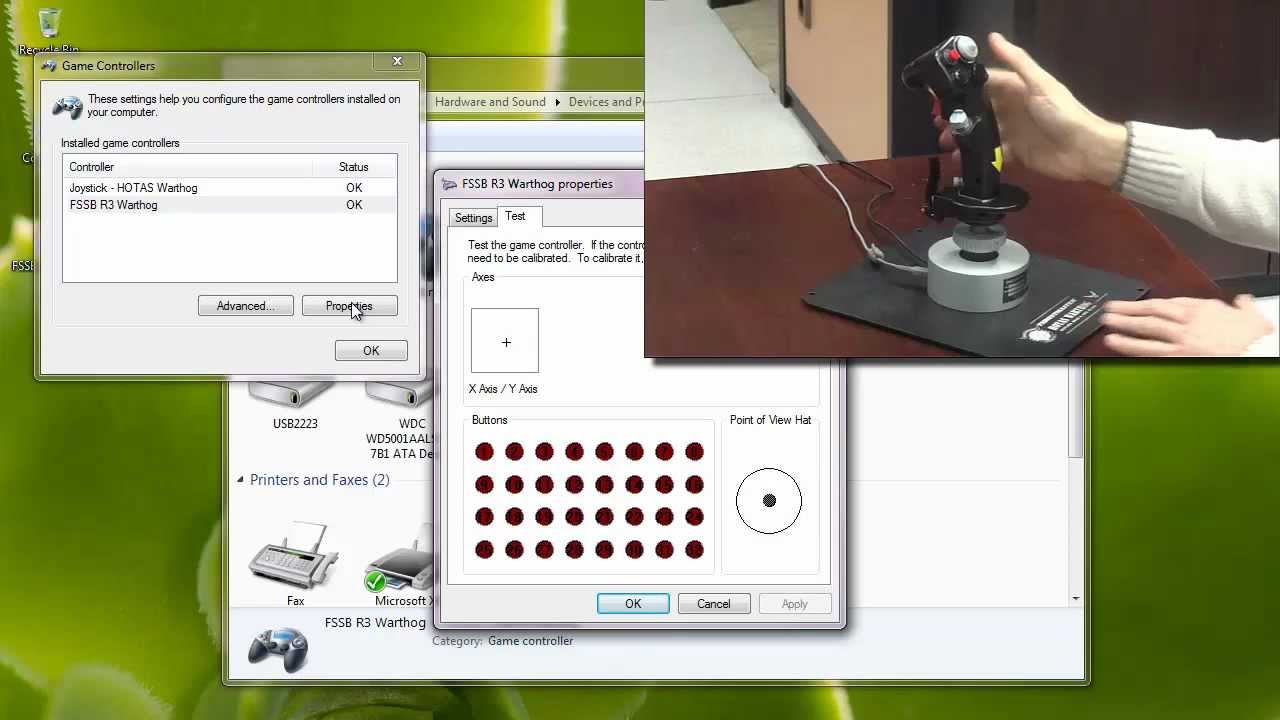Click button indicator 16 in Buttons group

[x=694, y=485]
